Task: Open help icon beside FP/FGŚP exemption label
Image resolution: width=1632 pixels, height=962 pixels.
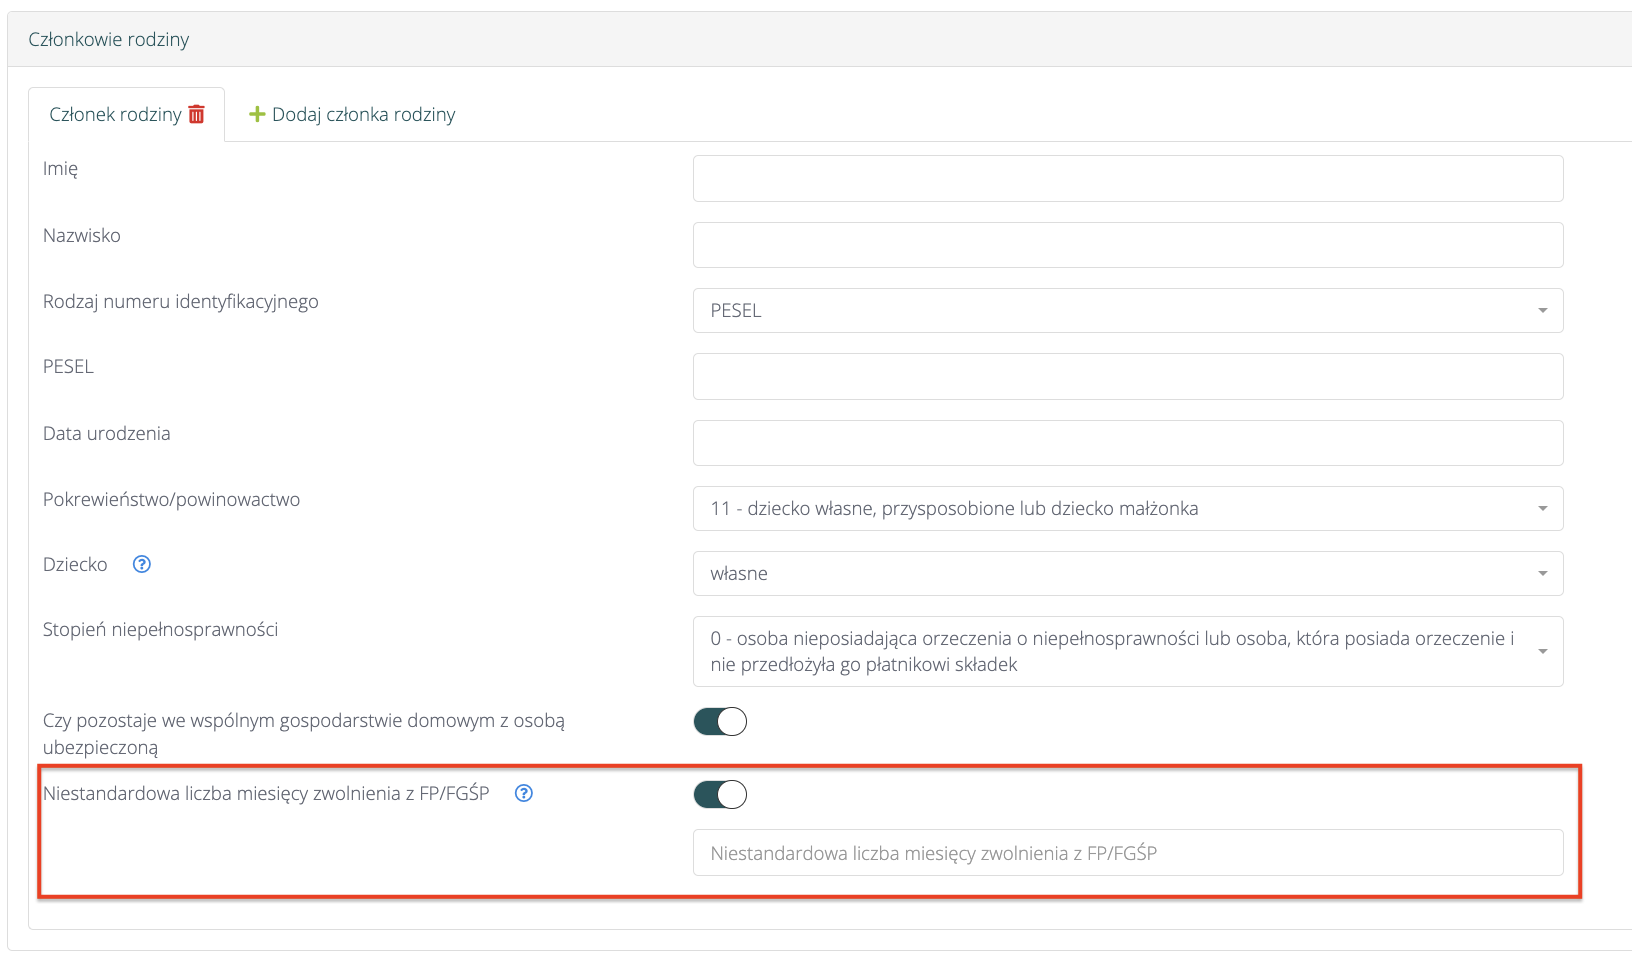Action: point(524,793)
